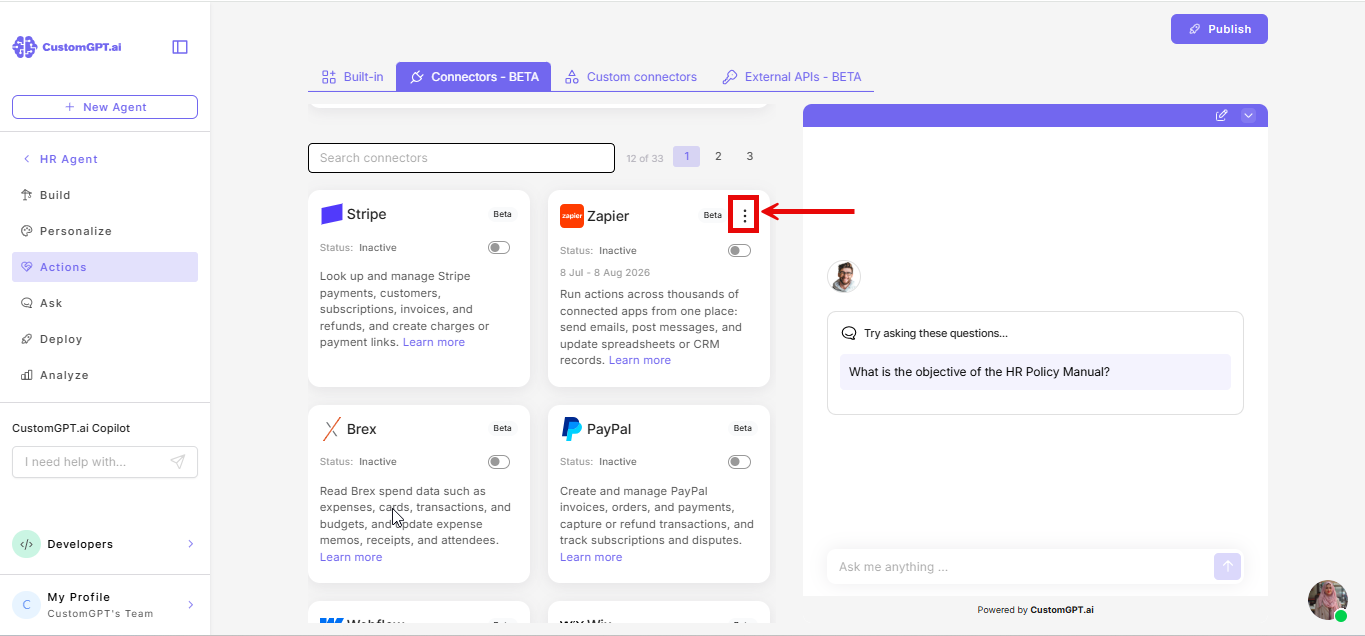This screenshot has height=636, width=1365.
Task: Click the Developers code icon
Action: tap(26, 544)
